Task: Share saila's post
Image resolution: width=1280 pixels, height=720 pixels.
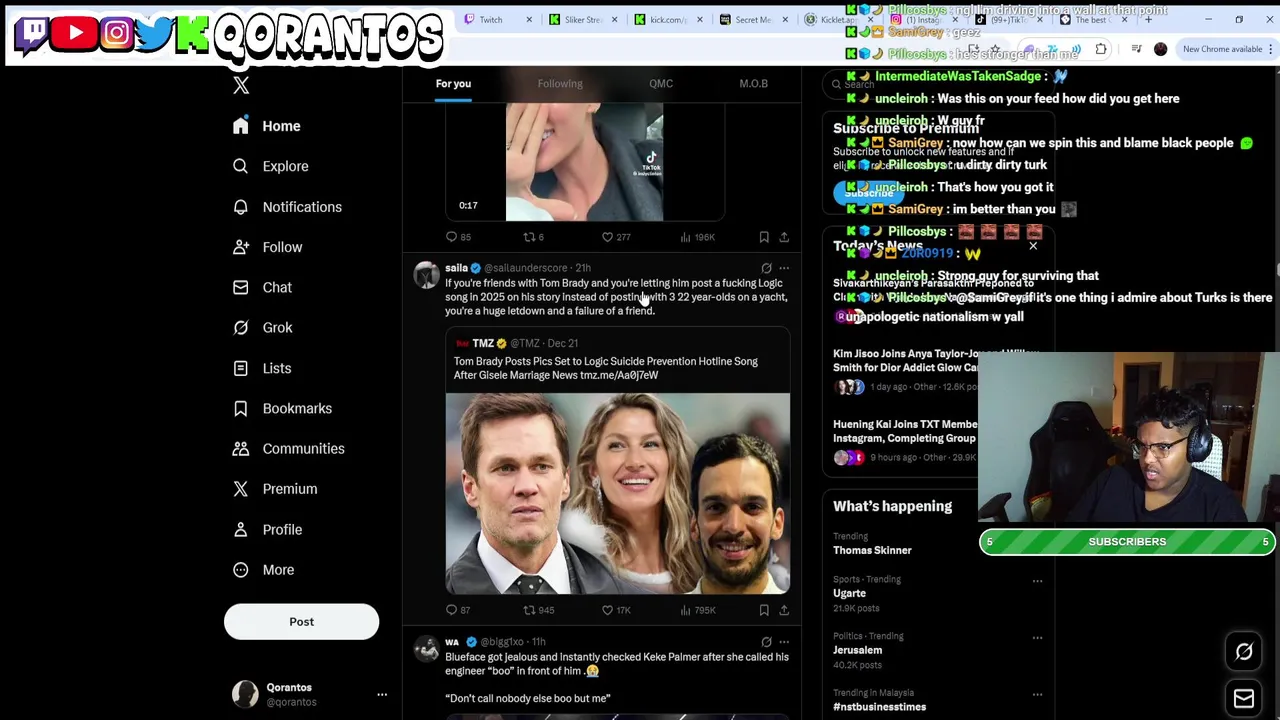Action: 784,610
